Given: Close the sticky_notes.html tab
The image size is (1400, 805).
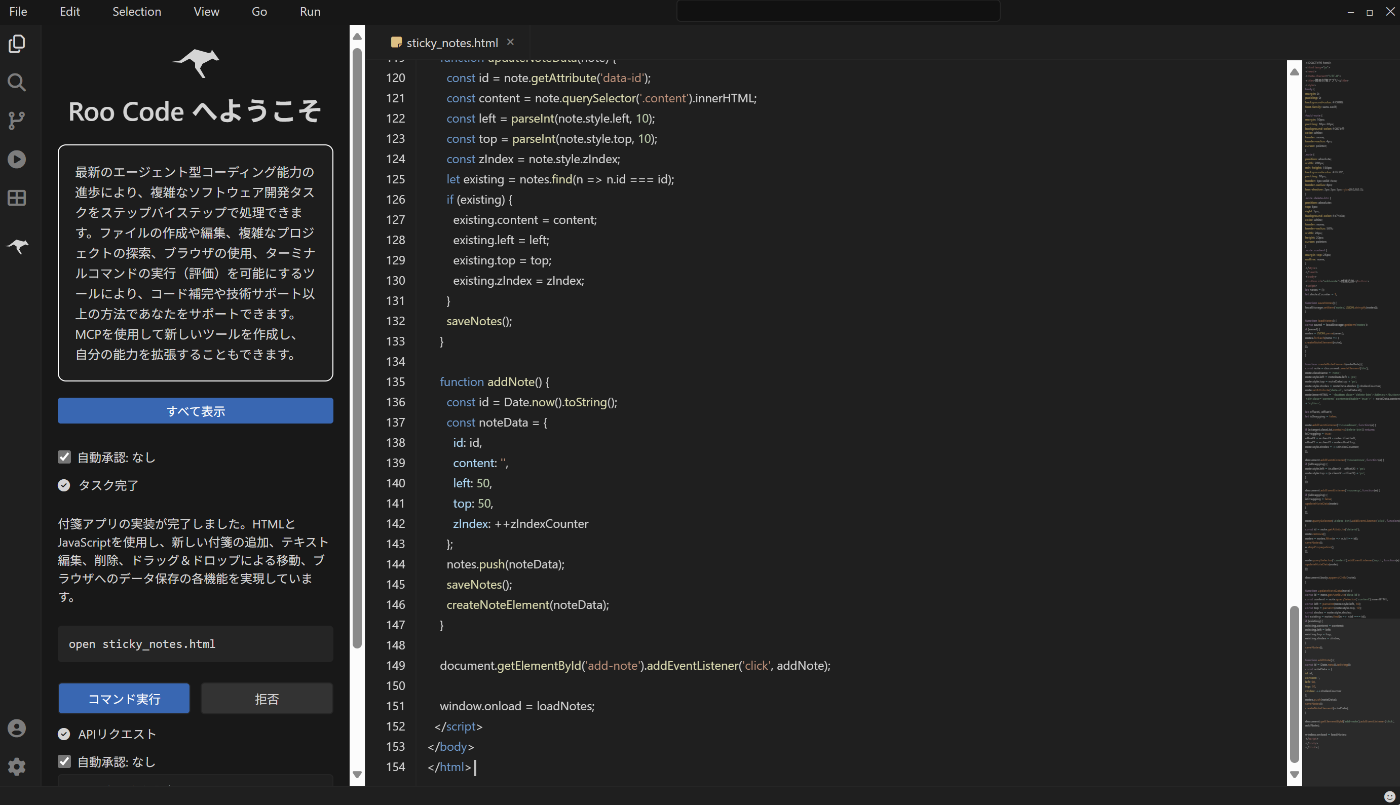Looking at the screenshot, I should coord(510,42).
